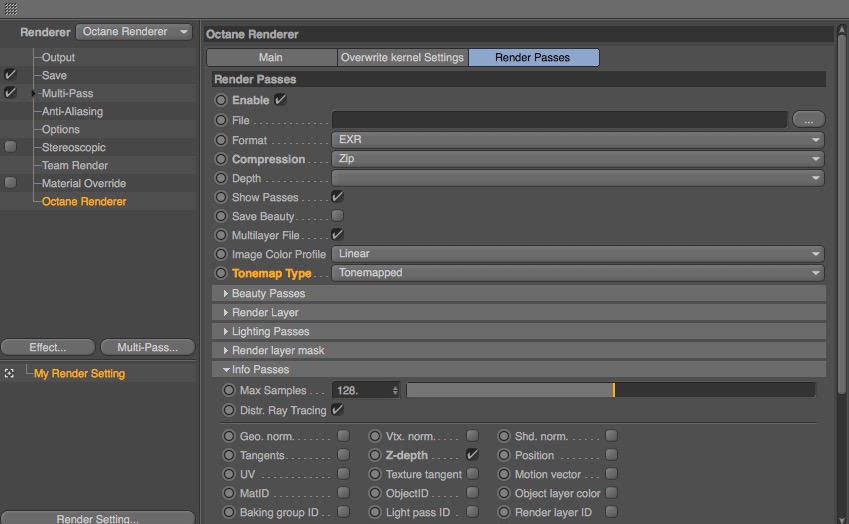Click the File path input field
The image size is (849, 524).
559,120
